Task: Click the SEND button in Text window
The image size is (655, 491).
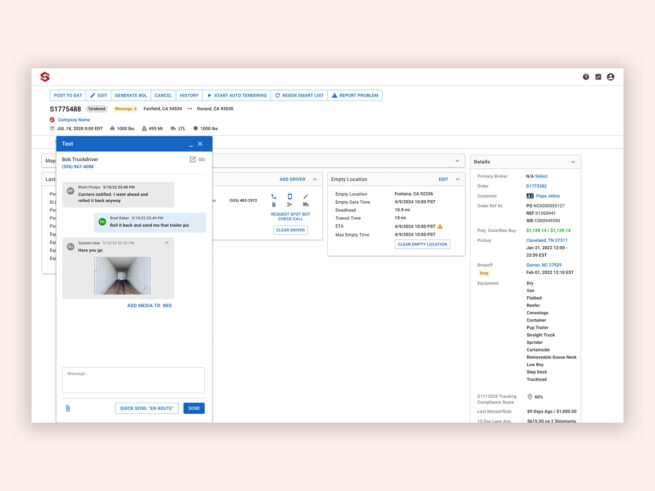Action: (x=194, y=408)
